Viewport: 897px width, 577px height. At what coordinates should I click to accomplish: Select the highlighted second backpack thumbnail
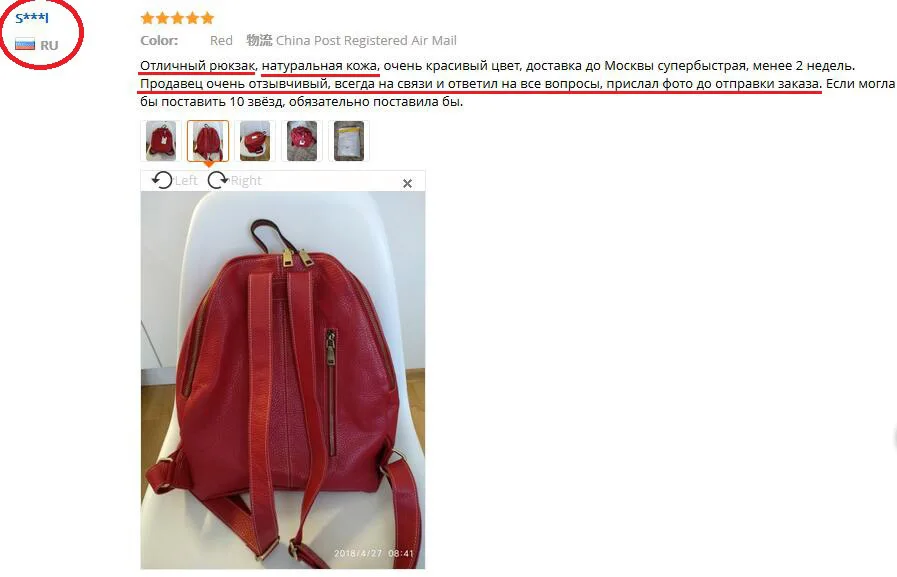[208, 141]
